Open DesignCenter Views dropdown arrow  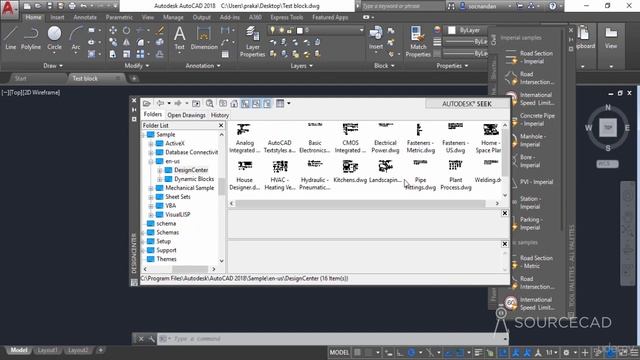[289, 104]
